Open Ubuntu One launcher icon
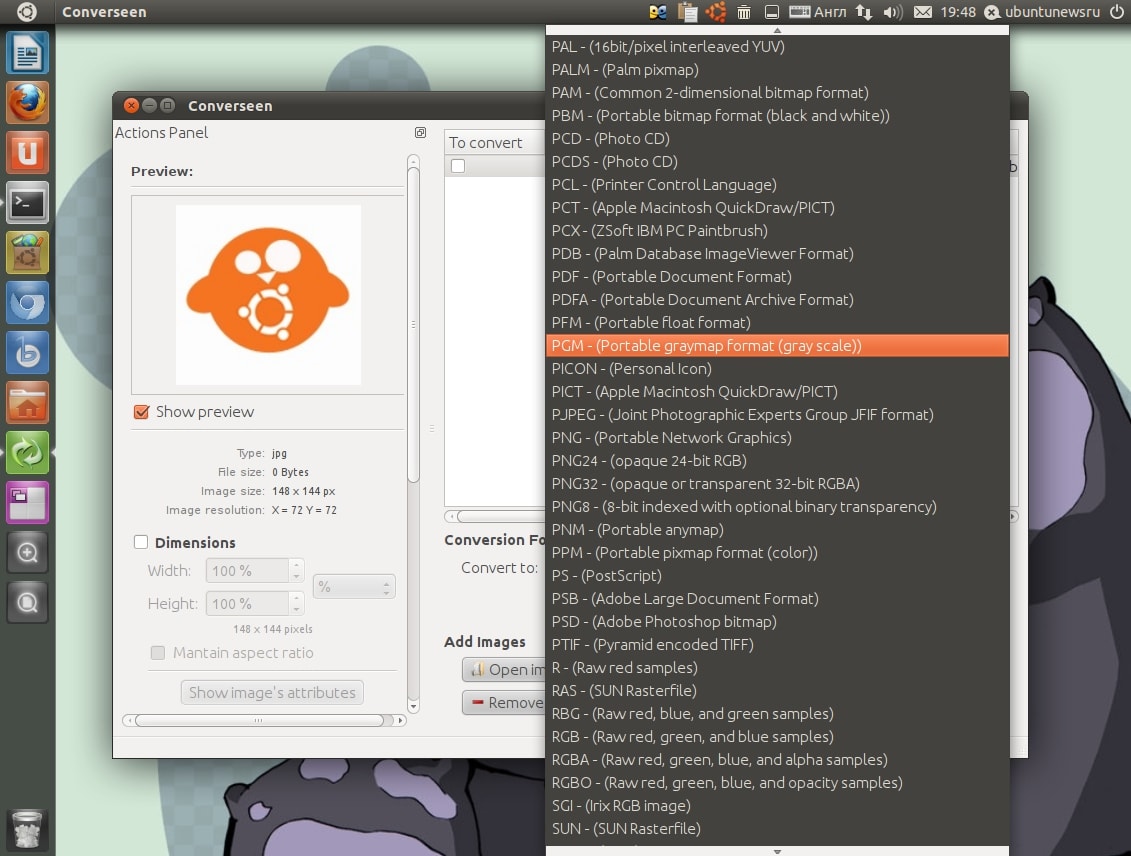The height and width of the screenshot is (856, 1131). (27, 153)
